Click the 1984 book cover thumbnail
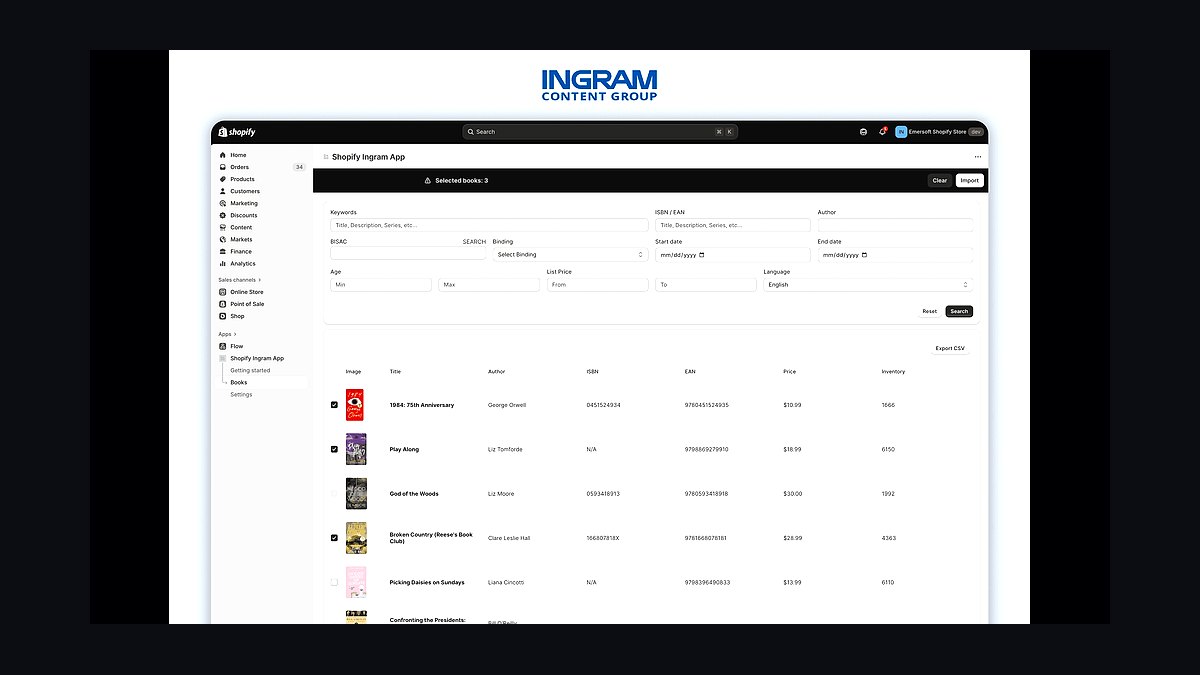The width and height of the screenshot is (1200, 675). click(355, 405)
